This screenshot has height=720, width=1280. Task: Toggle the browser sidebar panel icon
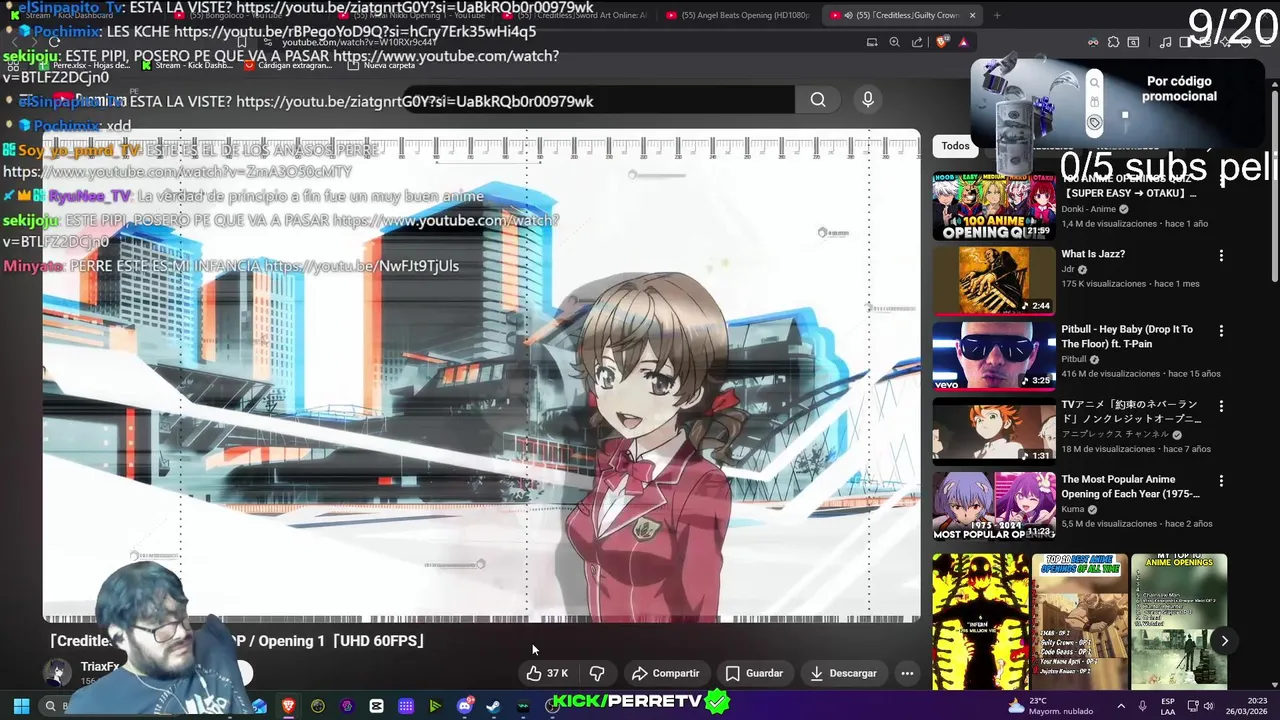(x=1186, y=42)
